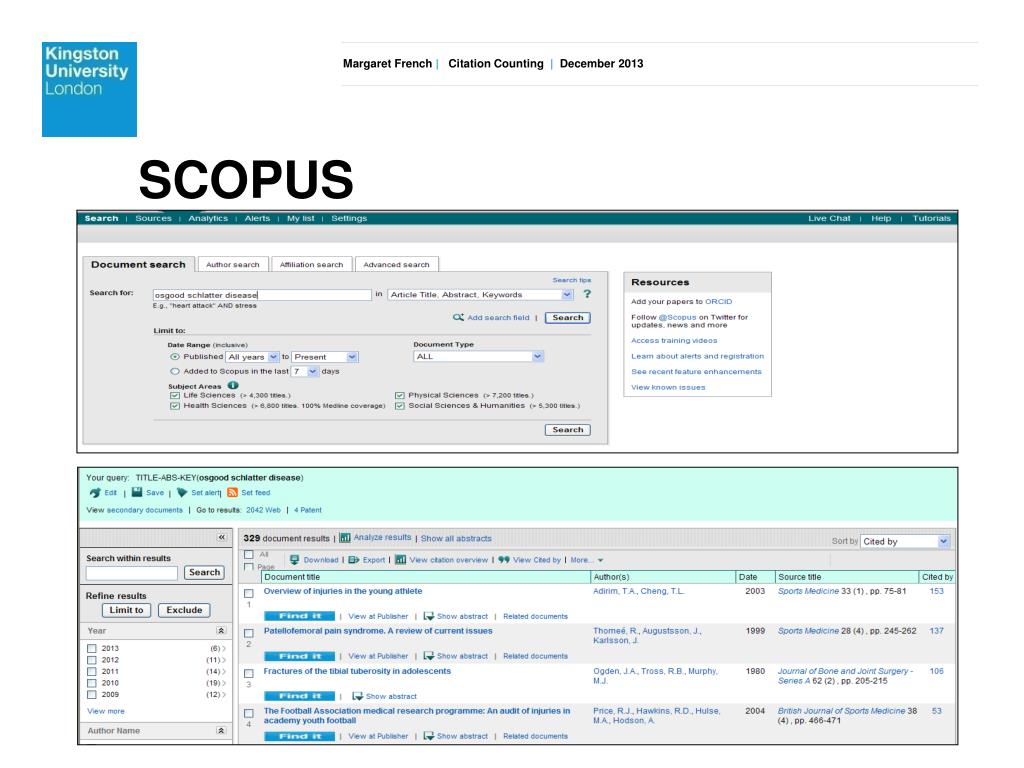Expand the More options menu in results toolbar
The height and width of the screenshot is (768, 1024).
586,560
